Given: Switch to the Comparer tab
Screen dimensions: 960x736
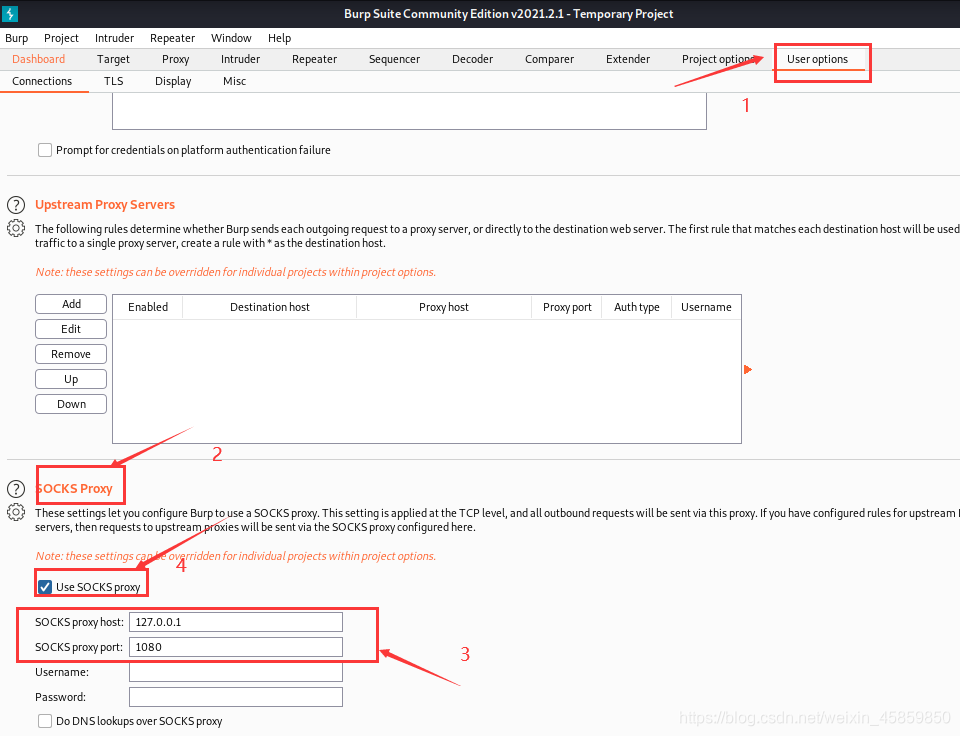Looking at the screenshot, I should click(550, 59).
